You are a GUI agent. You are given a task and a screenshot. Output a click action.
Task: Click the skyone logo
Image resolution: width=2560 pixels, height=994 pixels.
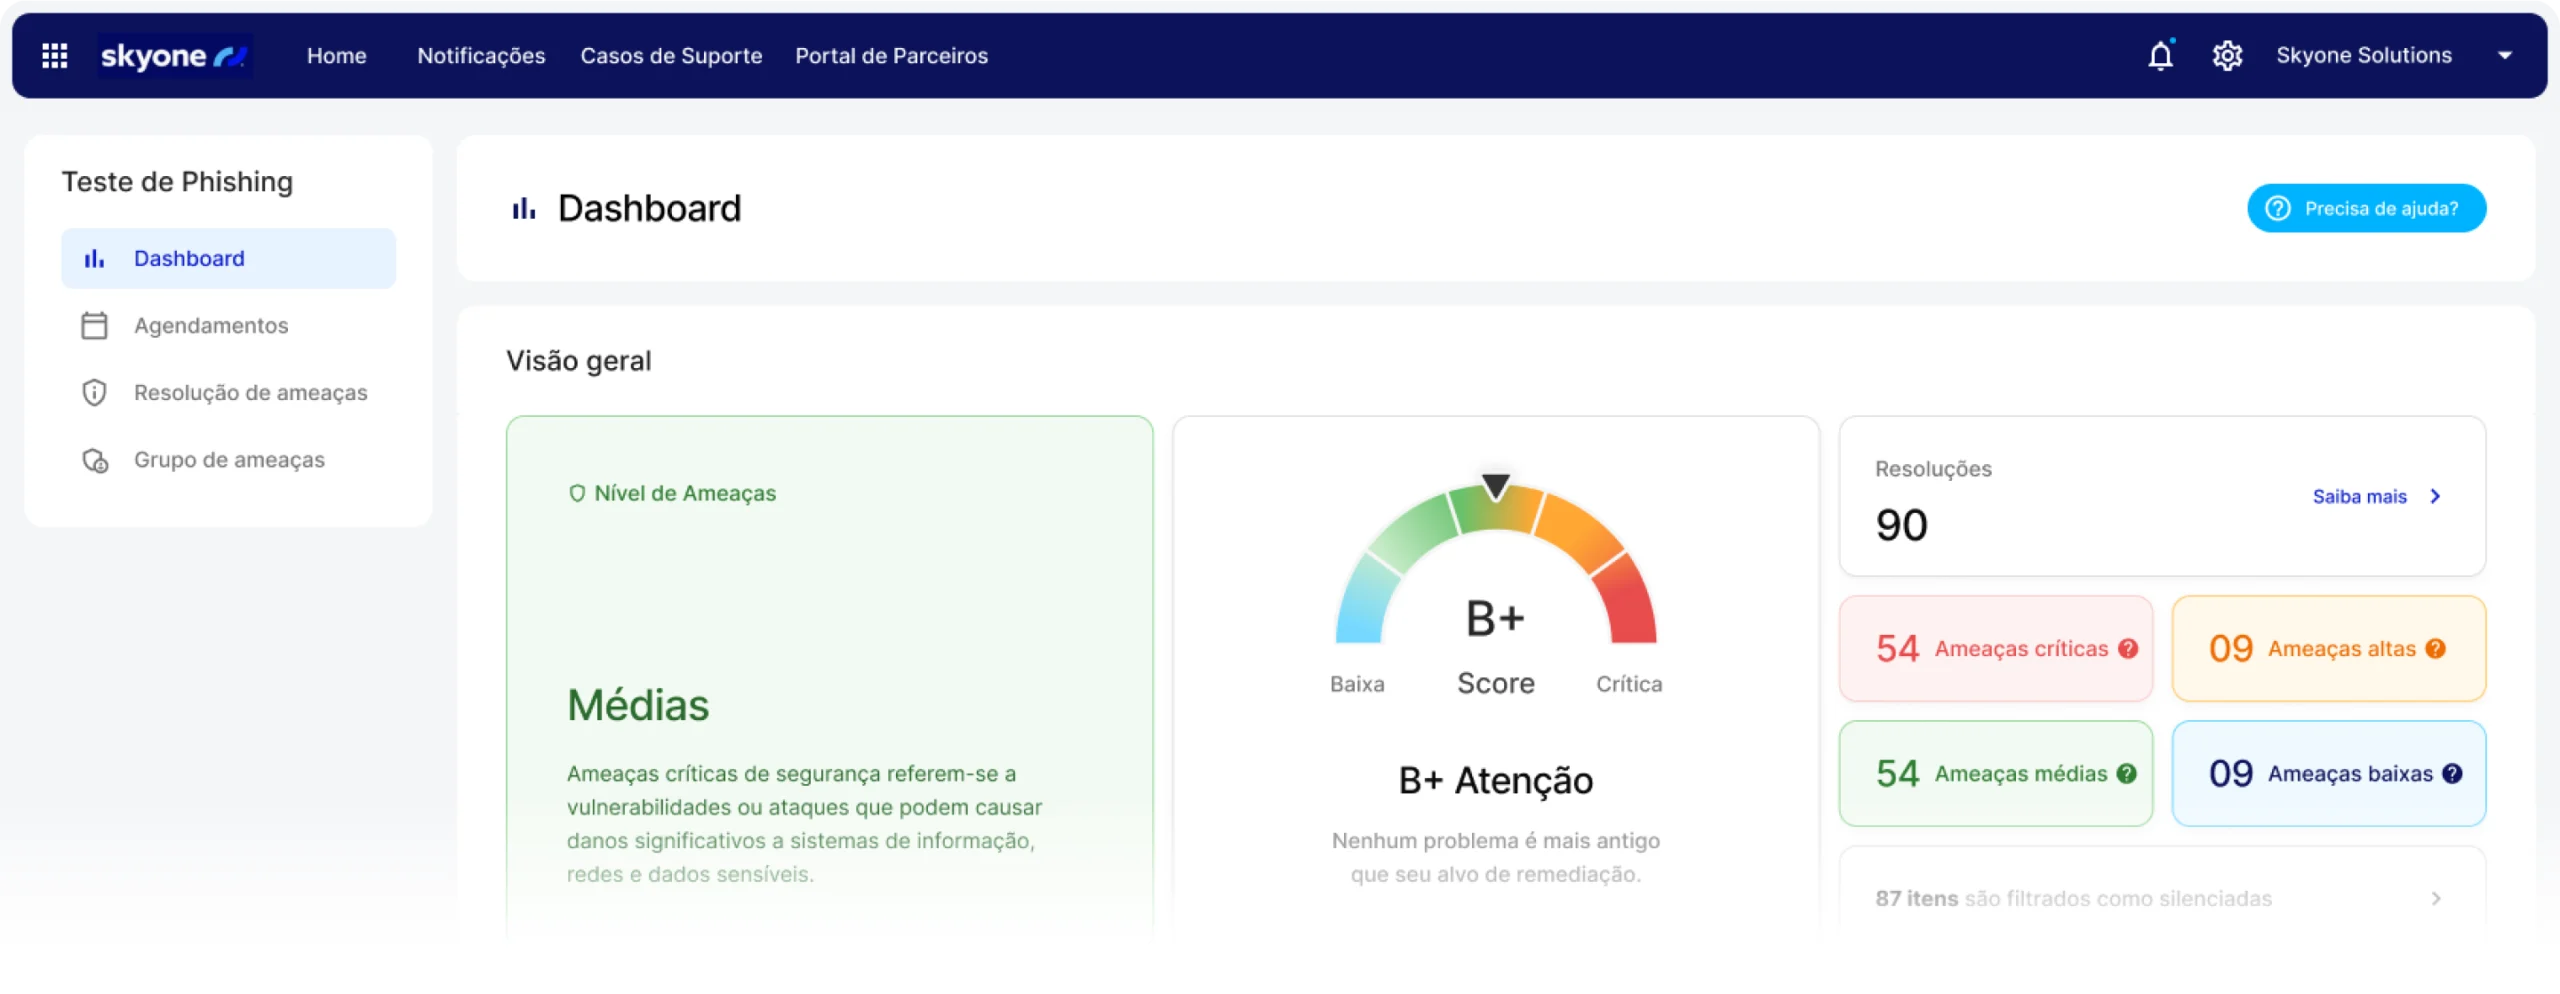click(x=175, y=55)
